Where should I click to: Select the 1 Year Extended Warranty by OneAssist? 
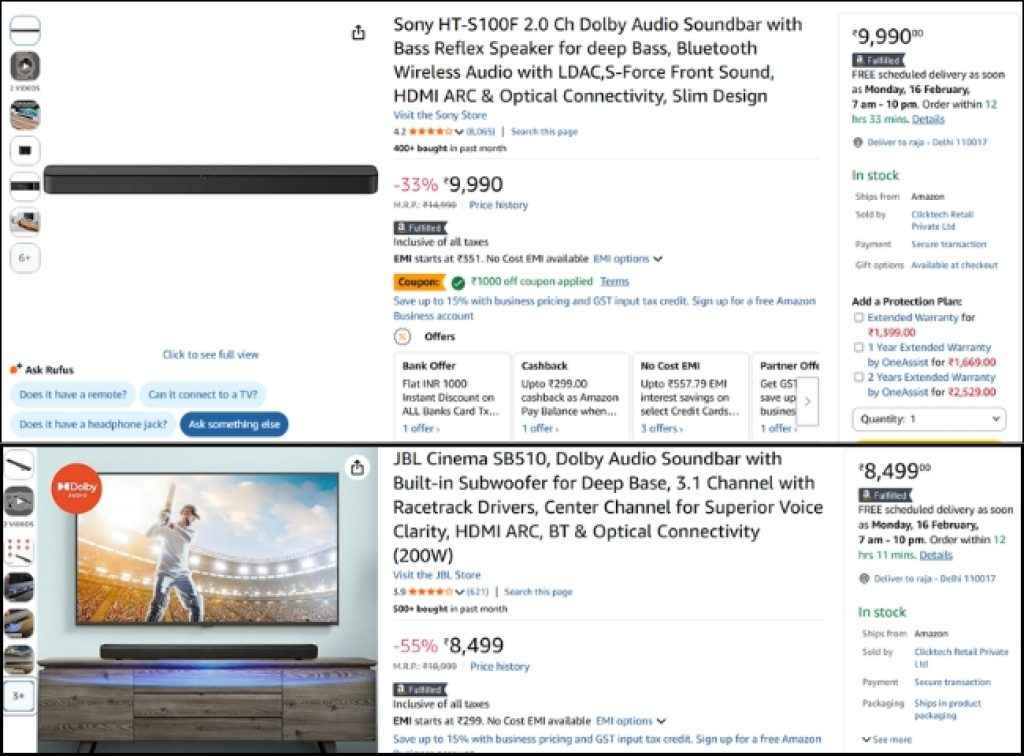pyautogui.click(x=856, y=347)
